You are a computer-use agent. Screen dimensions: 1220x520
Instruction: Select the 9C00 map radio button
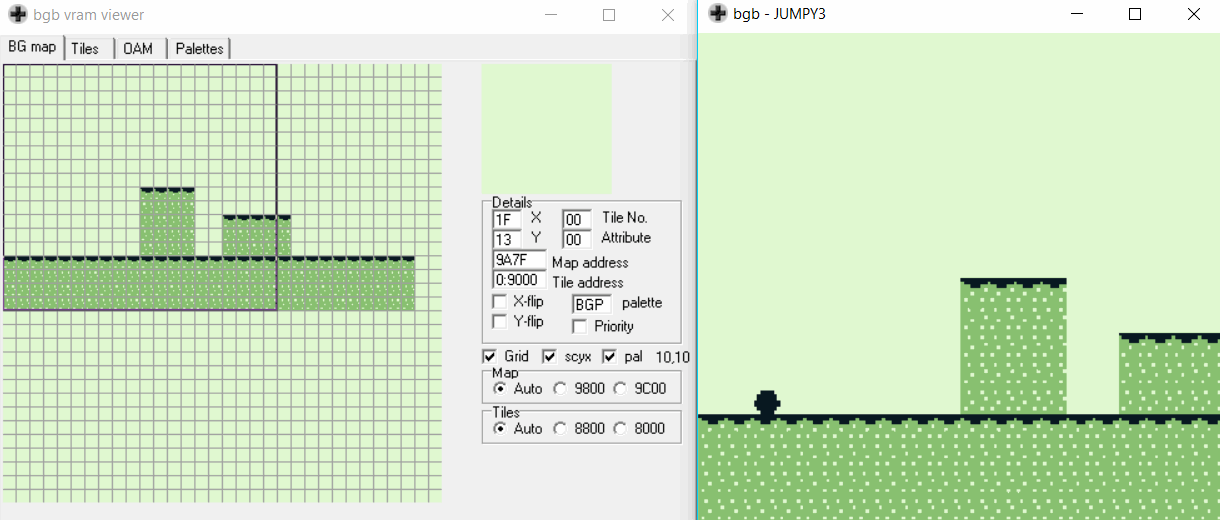click(620, 388)
